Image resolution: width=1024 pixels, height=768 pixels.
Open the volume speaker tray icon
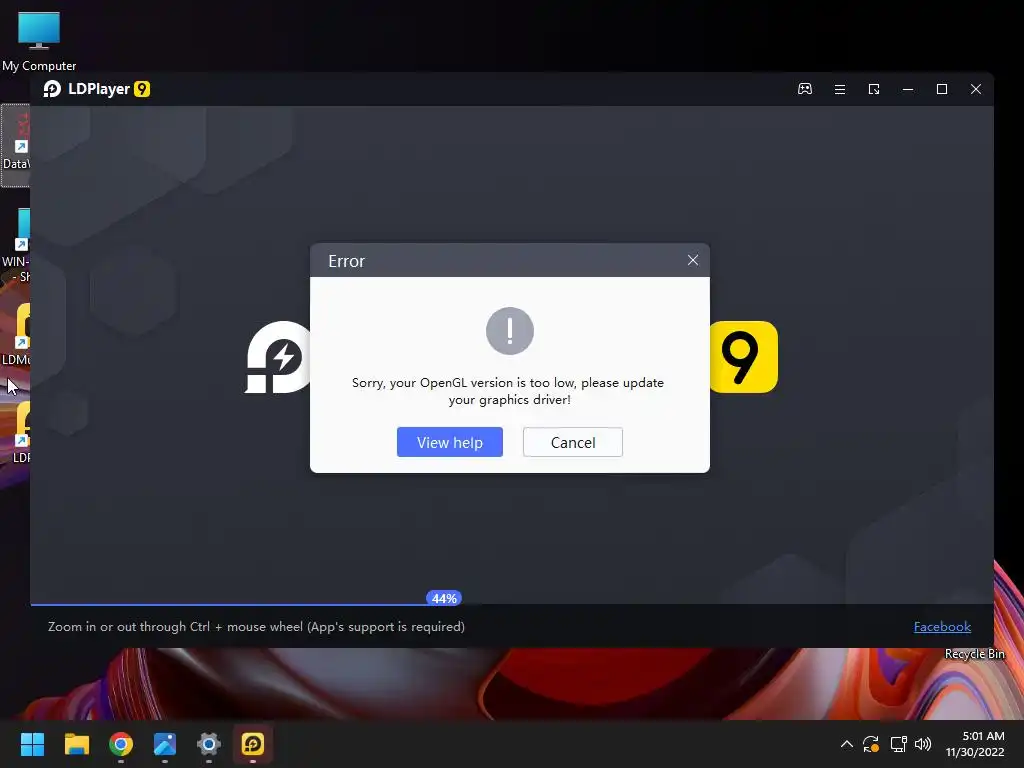click(923, 744)
